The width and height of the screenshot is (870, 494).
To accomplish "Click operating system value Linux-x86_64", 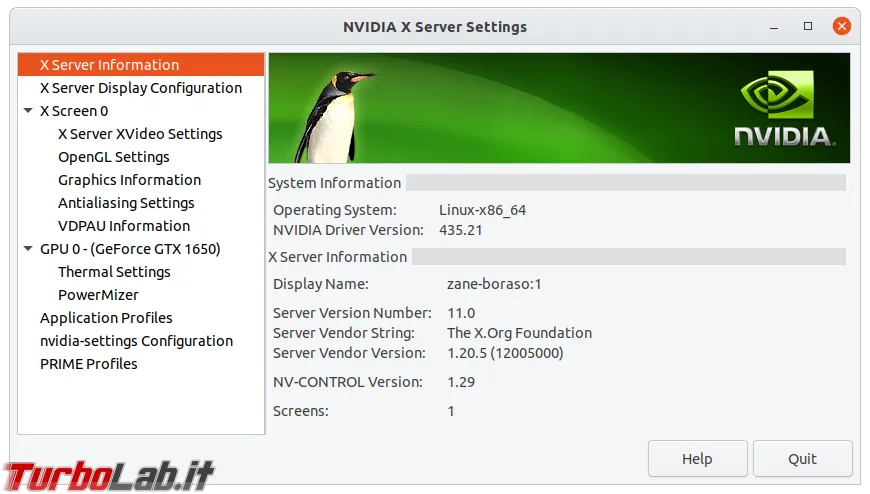I will pos(482,210).
